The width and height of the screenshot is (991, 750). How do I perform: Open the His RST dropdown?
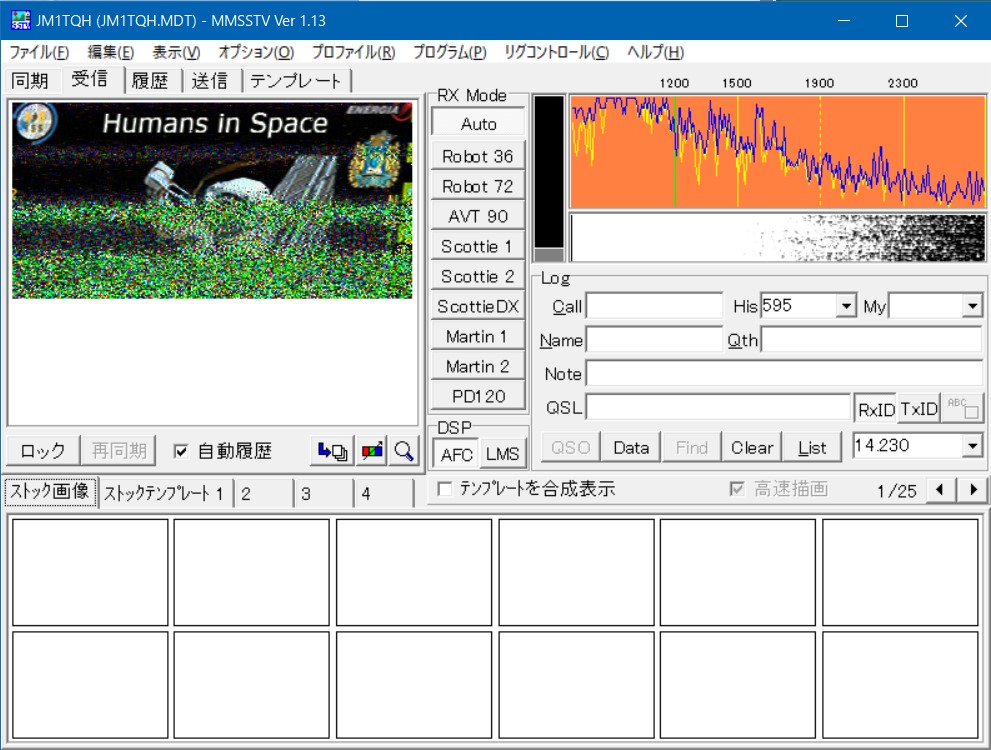(x=845, y=306)
